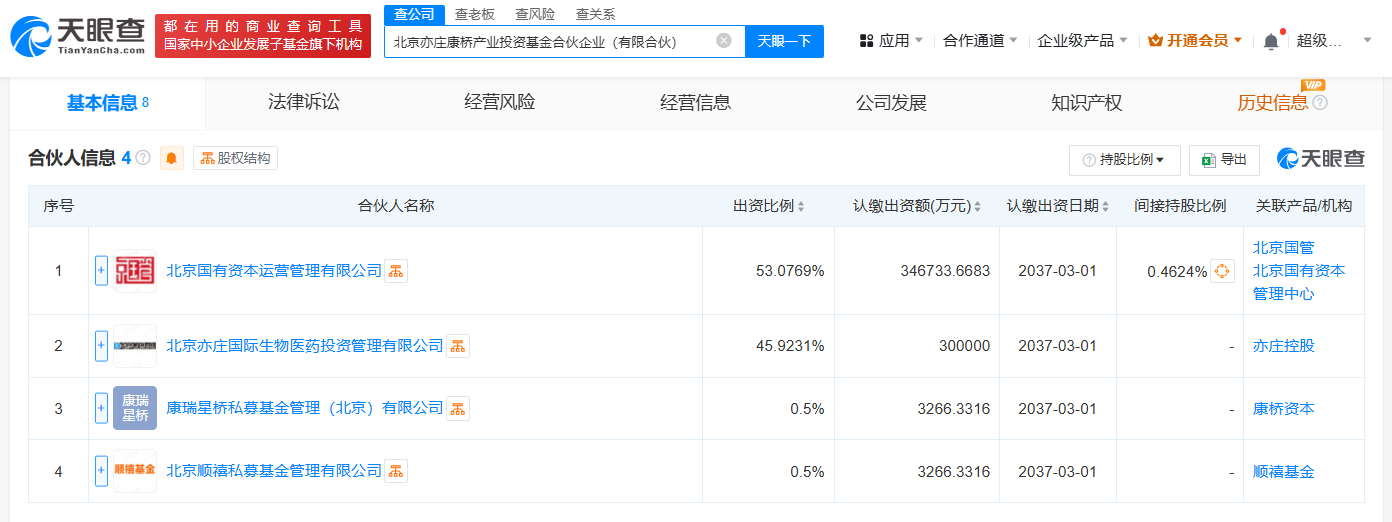Export the table with the 导出 button
The width and height of the screenshot is (1392, 522).
1226,160
